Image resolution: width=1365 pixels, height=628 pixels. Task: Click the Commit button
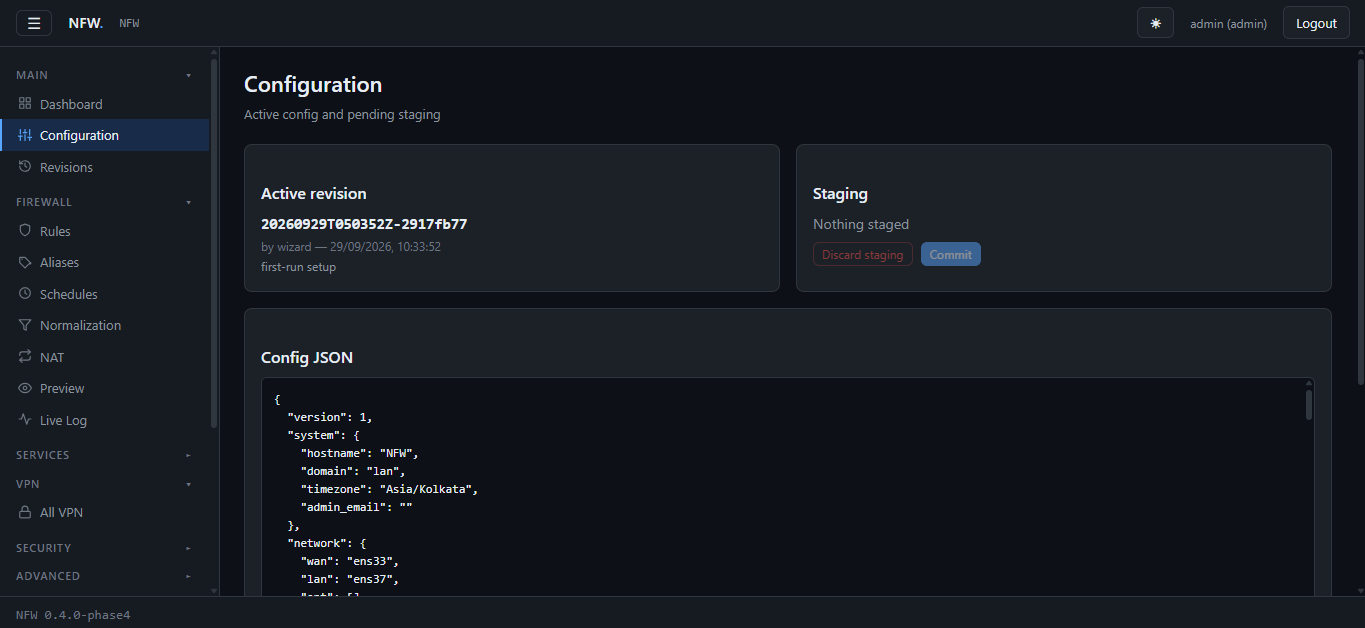click(950, 255)
